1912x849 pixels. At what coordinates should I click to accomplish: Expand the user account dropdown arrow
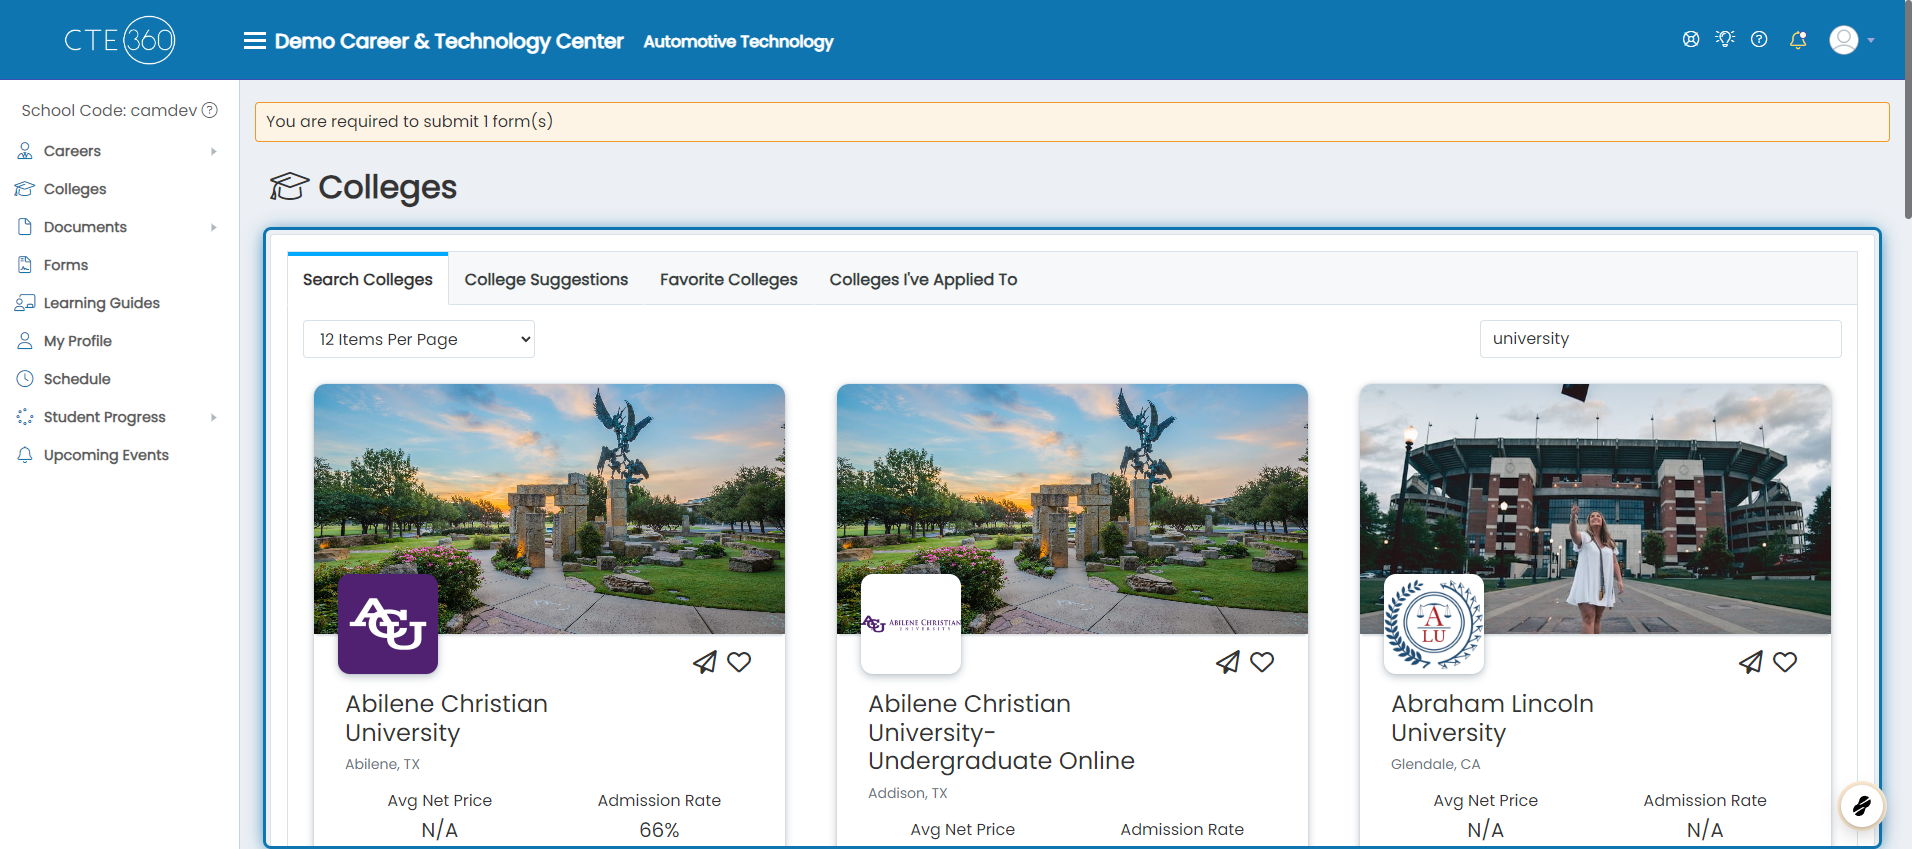(x=1871, y=41)
